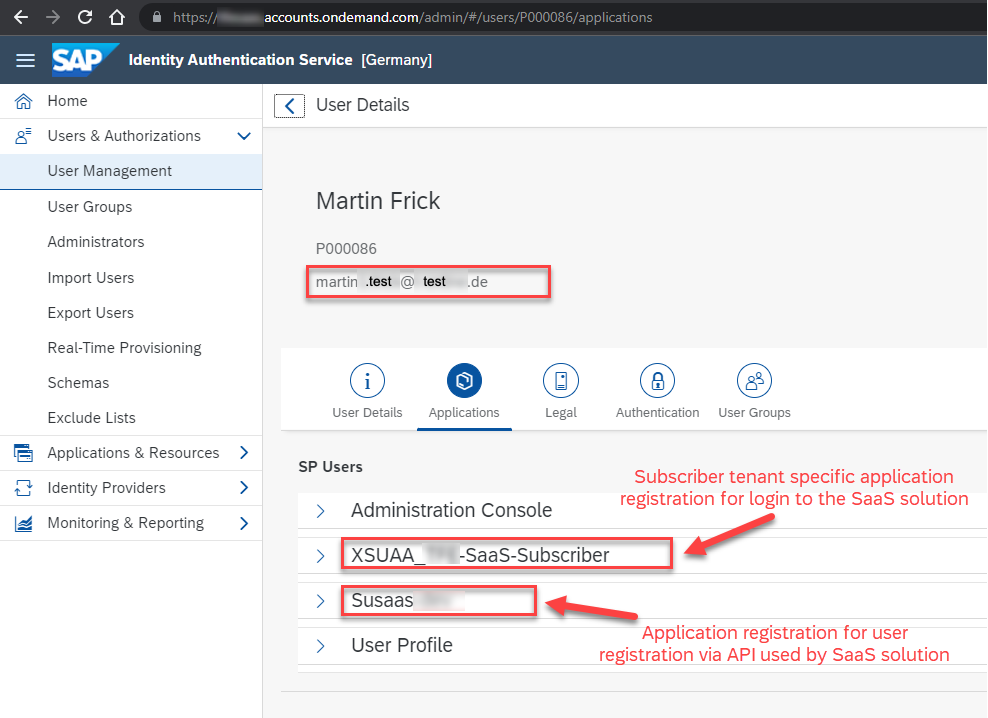Image resolution: width=988 pixels, height=718 pixels.
Task: Click Identity Authentication Service title
Action: (x=240, y=60)
